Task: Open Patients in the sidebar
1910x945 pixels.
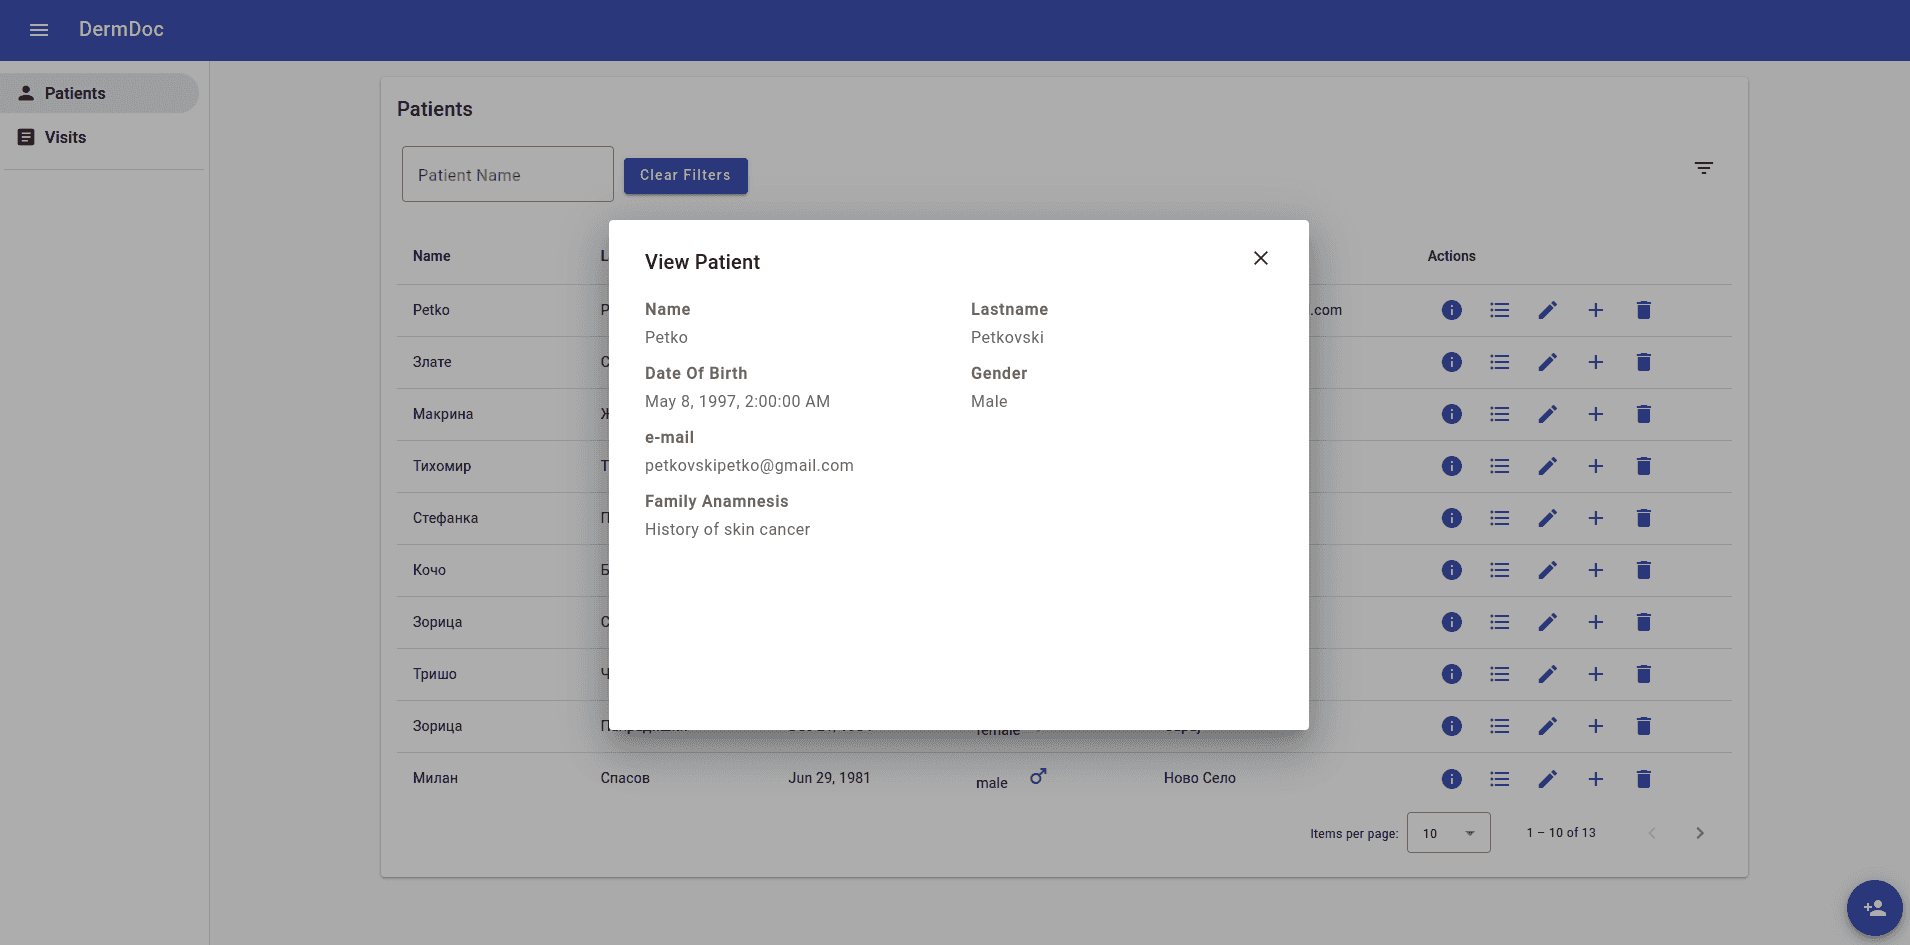Action: tap(75, 93)
